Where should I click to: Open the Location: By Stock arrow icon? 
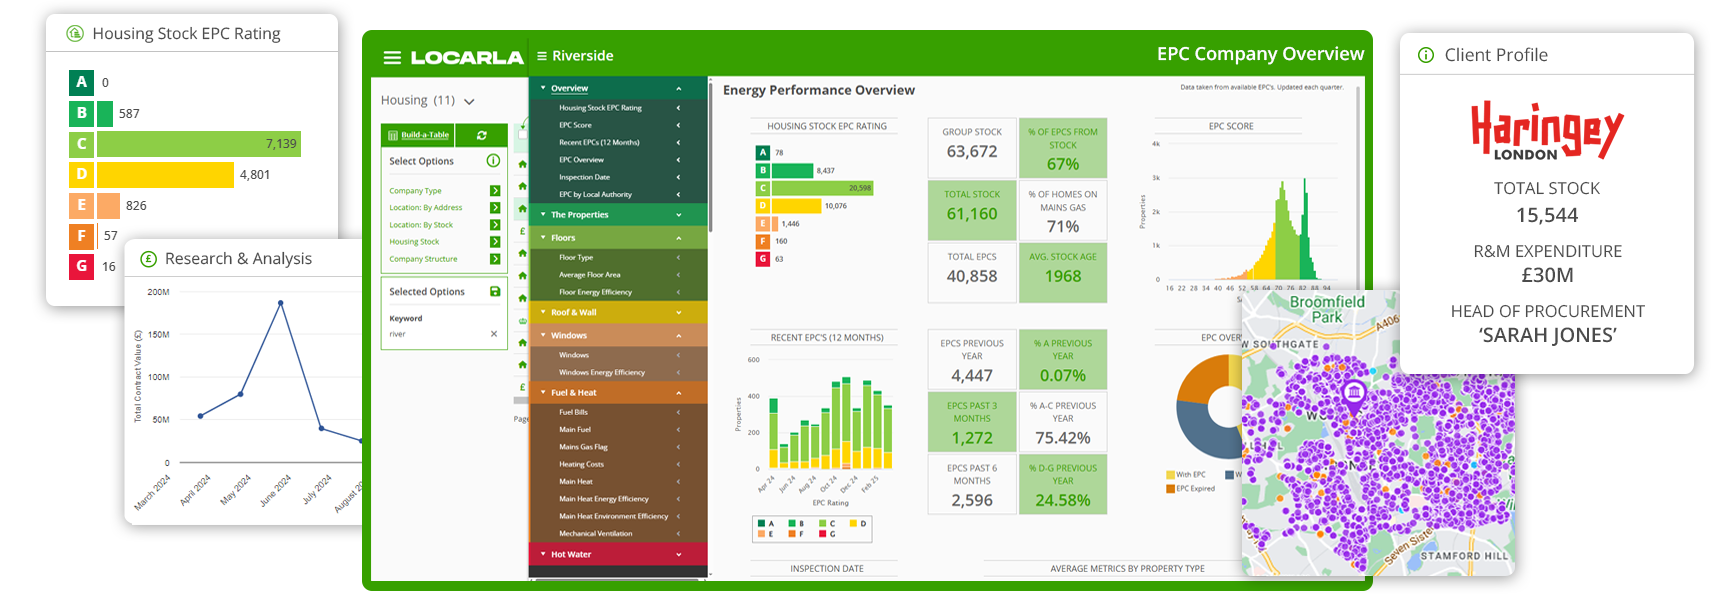[495, 225]
